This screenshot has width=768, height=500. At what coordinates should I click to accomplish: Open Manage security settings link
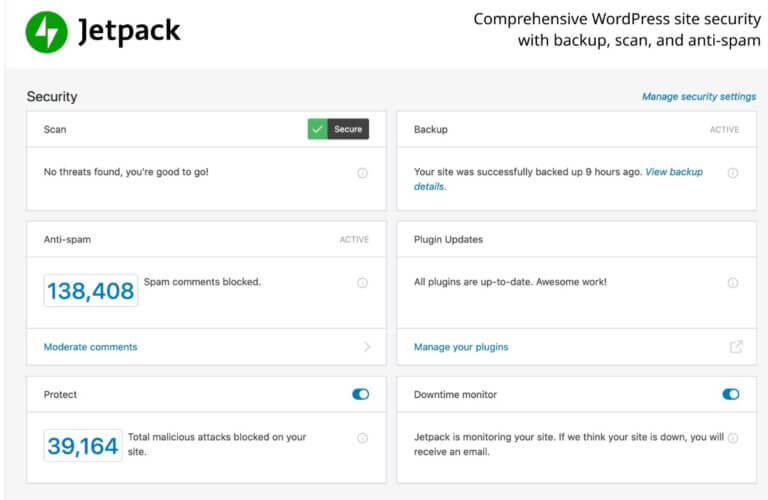coord(699,96)
